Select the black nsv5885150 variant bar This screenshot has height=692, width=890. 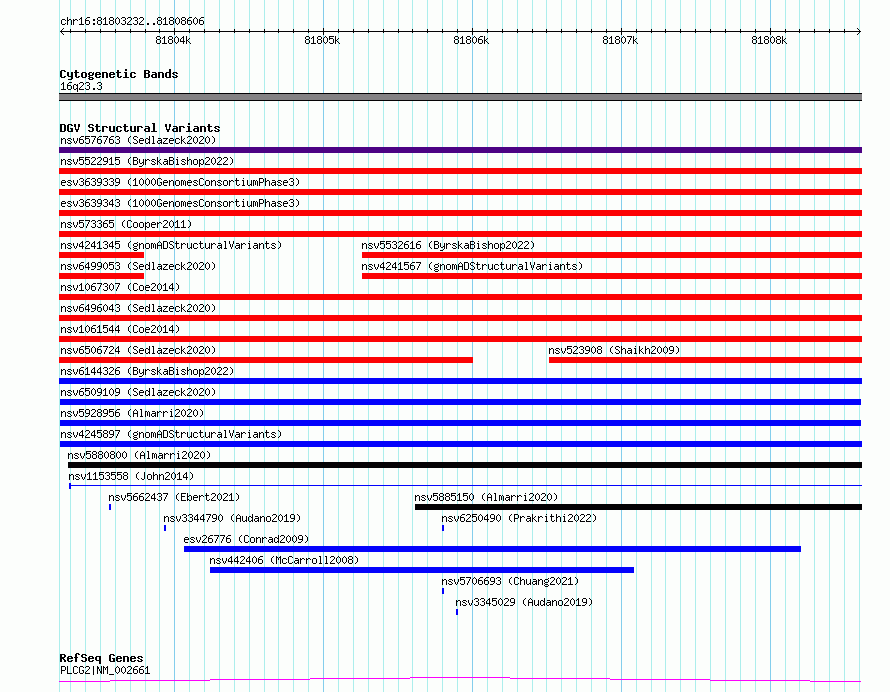pos(639,507)
